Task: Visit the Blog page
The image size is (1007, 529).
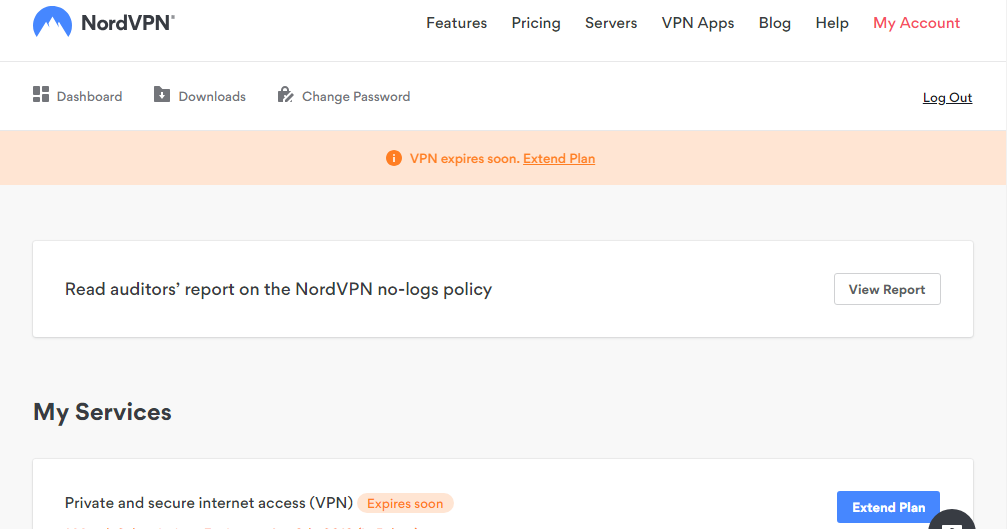Action: 775,23
